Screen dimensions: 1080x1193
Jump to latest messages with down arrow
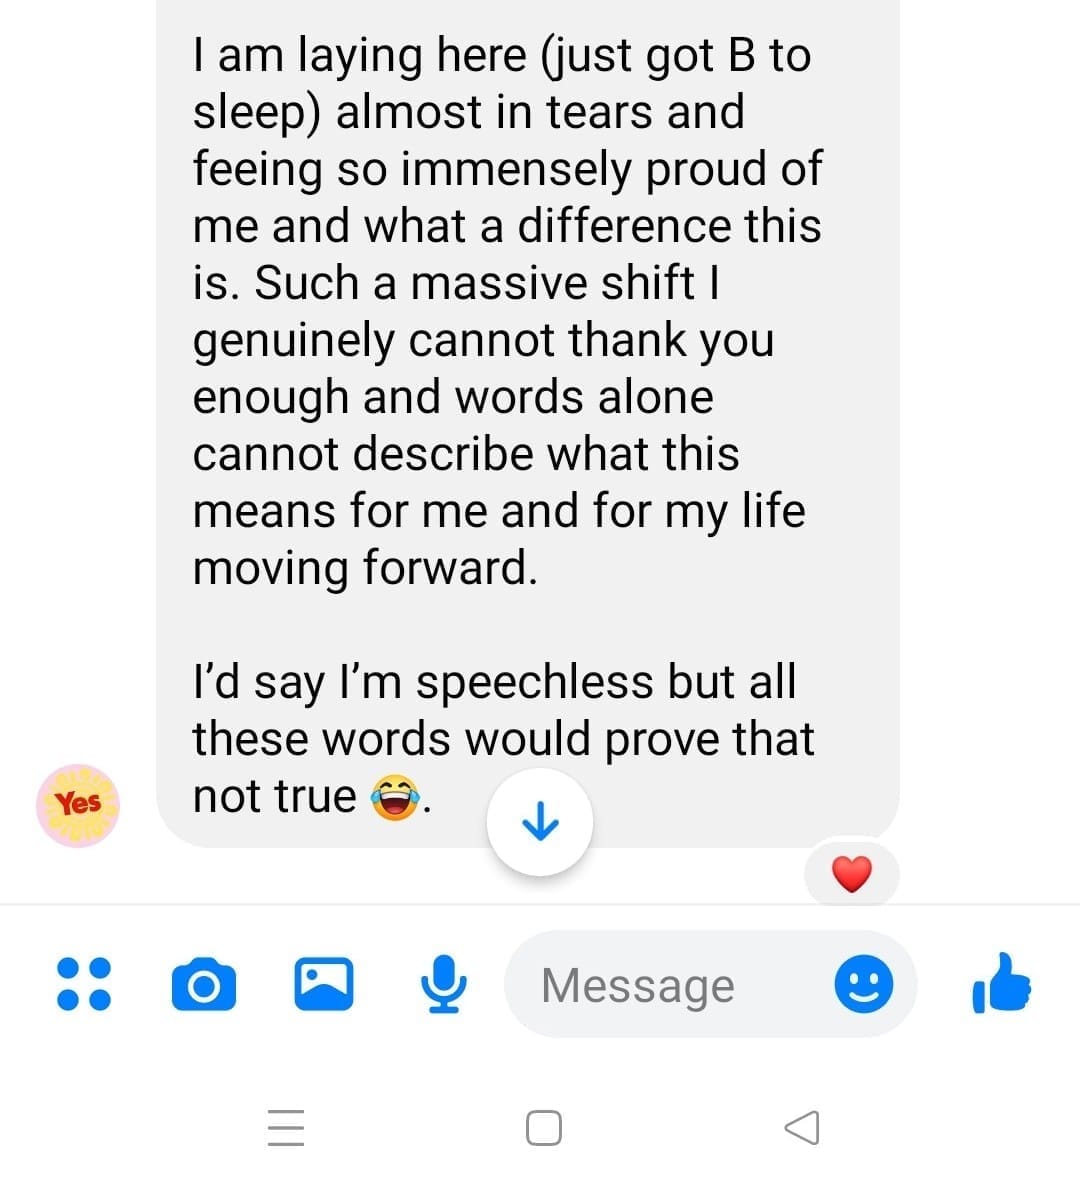click(540, 822)
